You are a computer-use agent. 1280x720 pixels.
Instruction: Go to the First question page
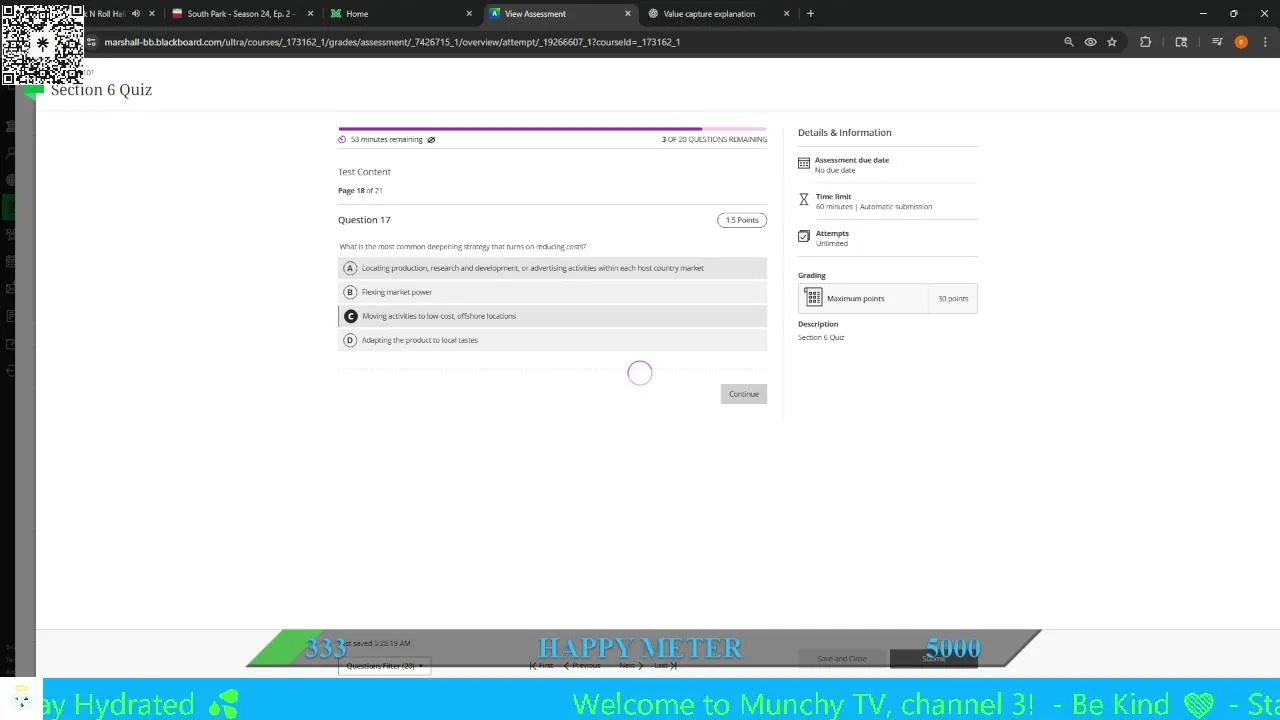point(541,666)
